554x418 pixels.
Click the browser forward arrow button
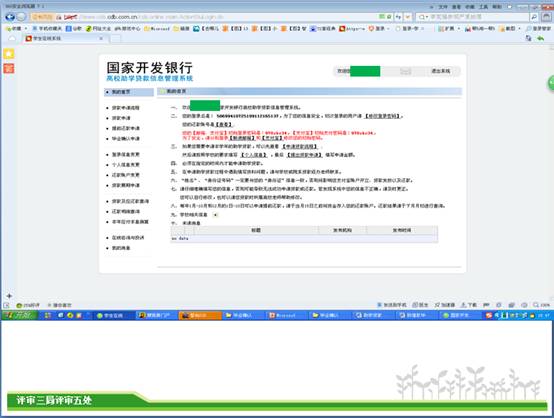[x=21, y=17]
